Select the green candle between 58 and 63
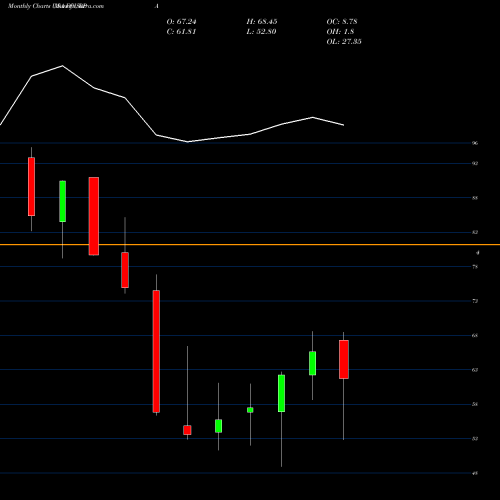The image size is (500, 500). 281,393
